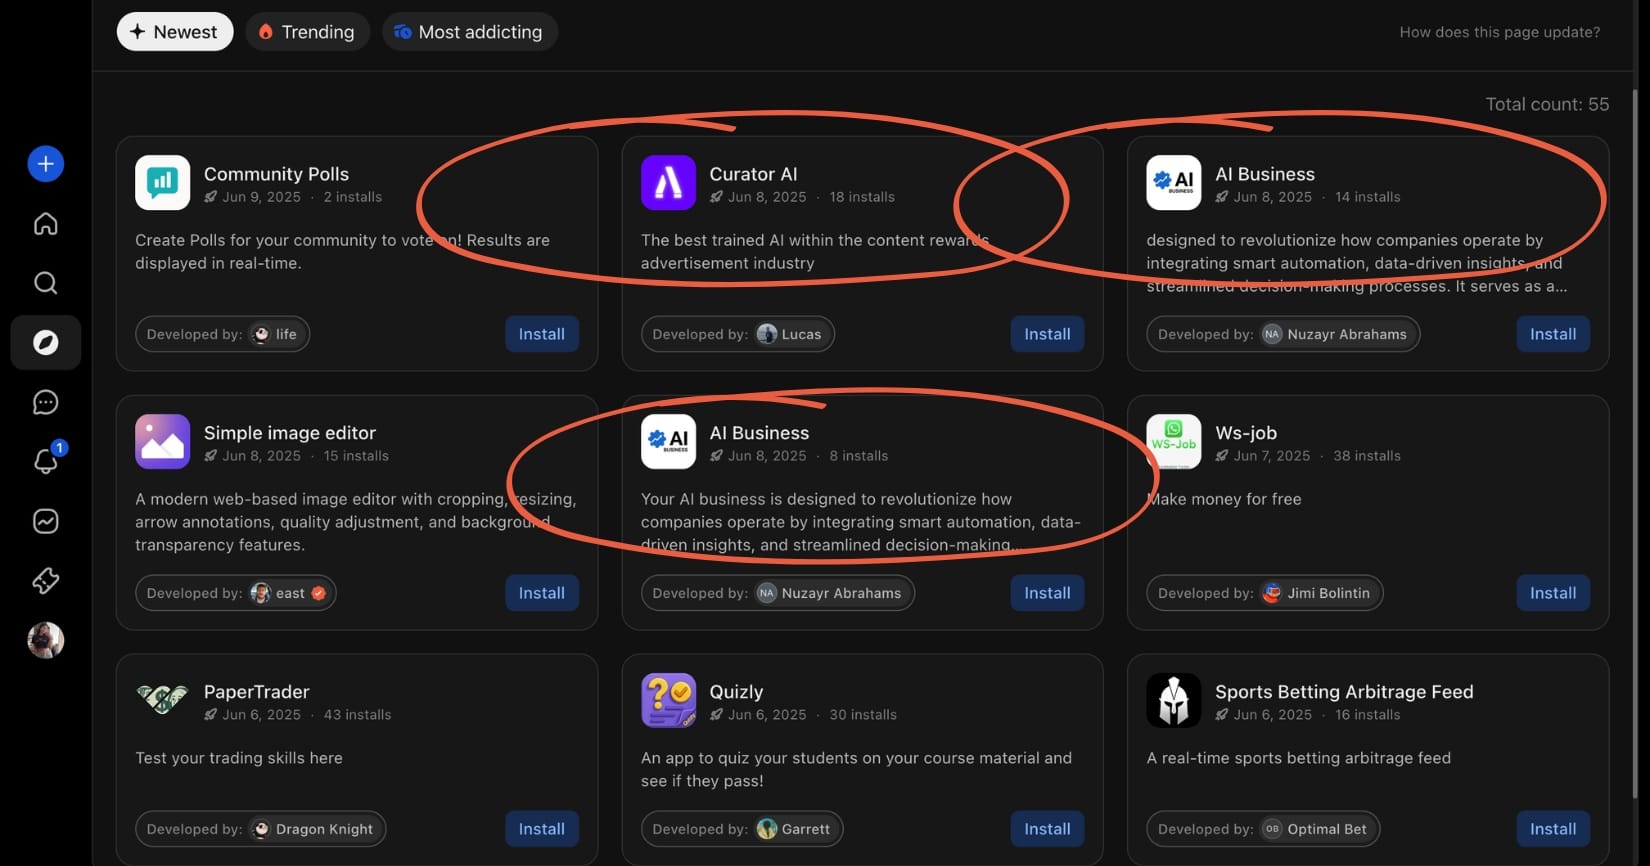Viewport: 1650px width, 866px height.
Task: Click the ticket icon in the sidebar
Action: coord(45,580)
